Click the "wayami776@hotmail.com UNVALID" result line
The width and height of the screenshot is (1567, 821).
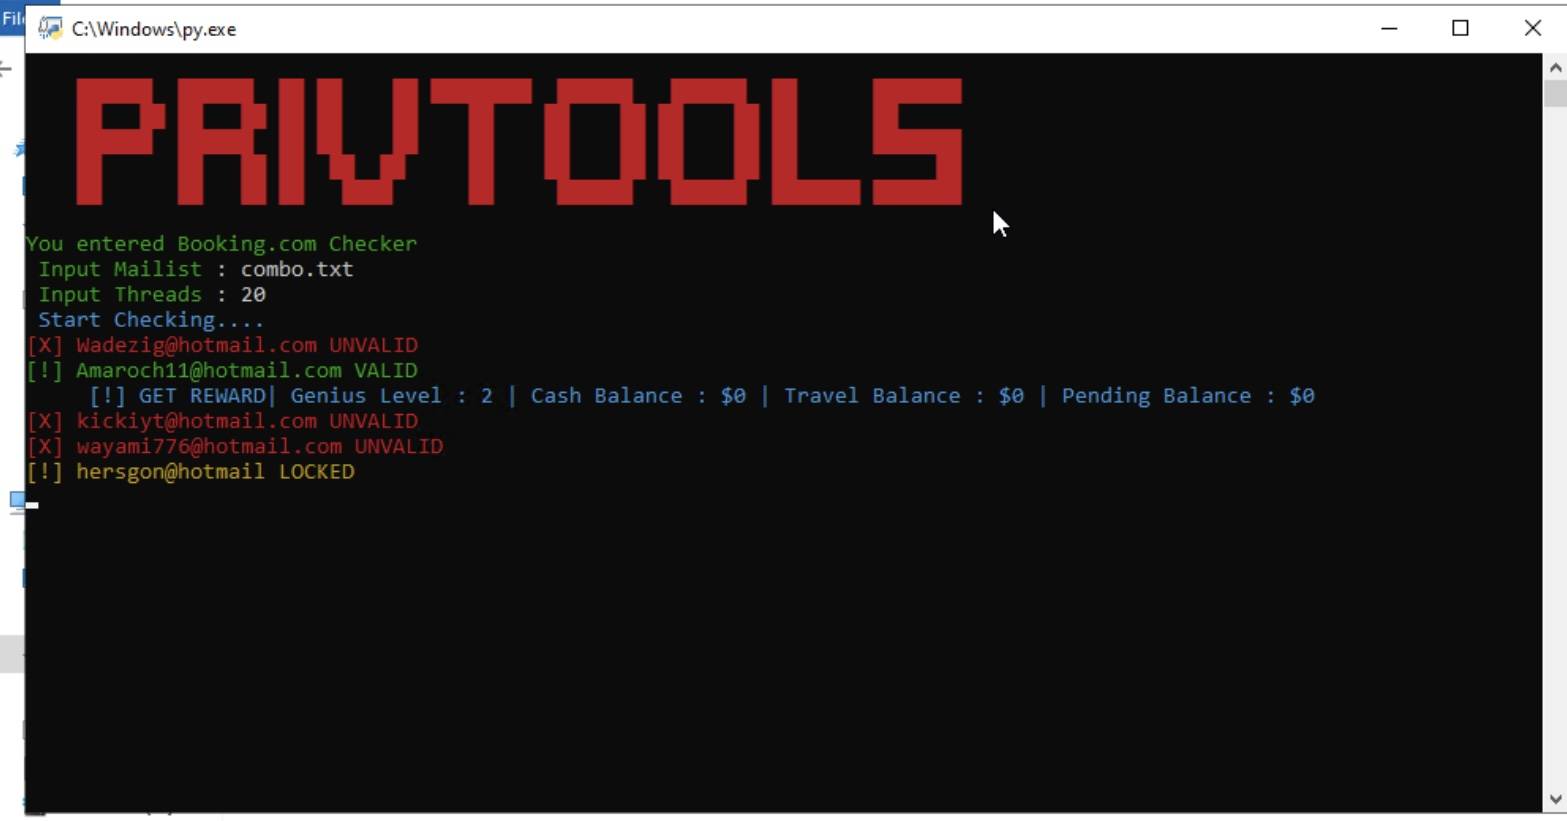click(235, 446)
